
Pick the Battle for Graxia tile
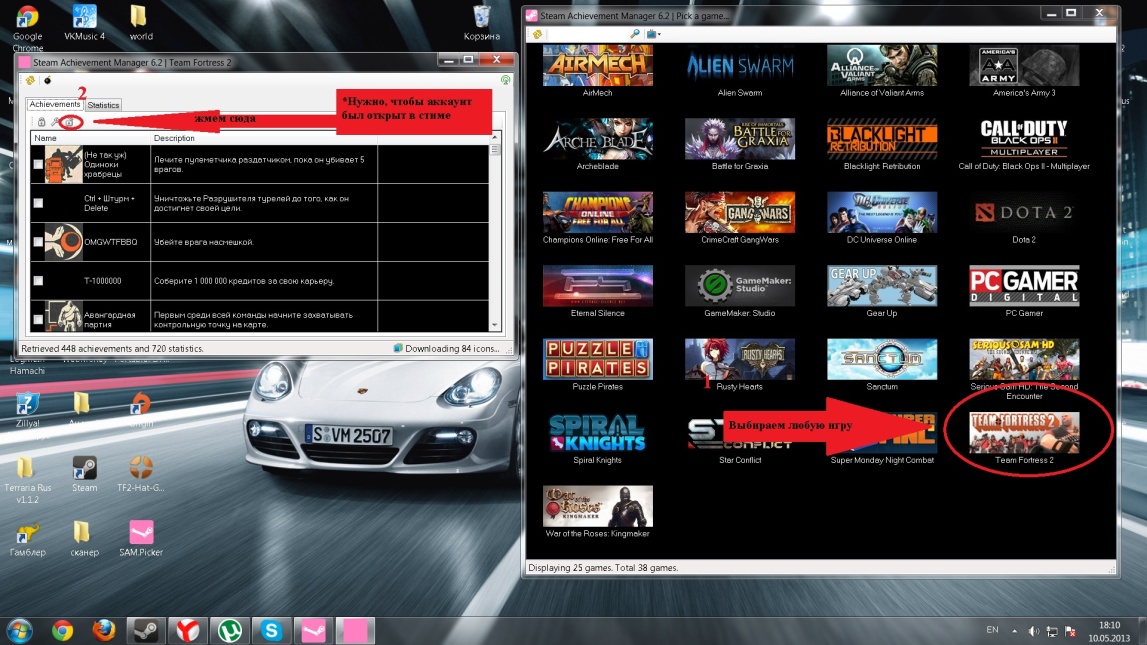click(x=740, y=139)
